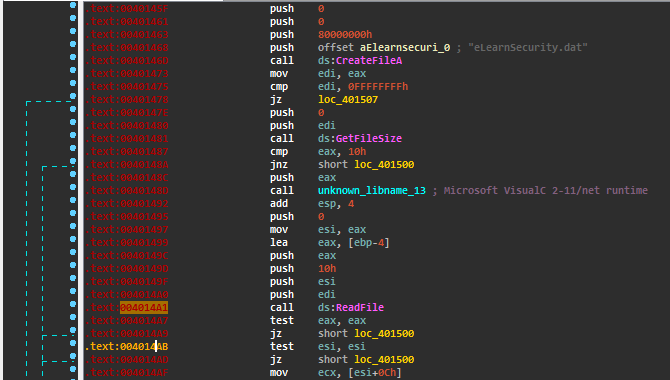Click the unknown_libname_13 function name
The width and height of the screenshot is (670, 380).
tap(372, 191)
